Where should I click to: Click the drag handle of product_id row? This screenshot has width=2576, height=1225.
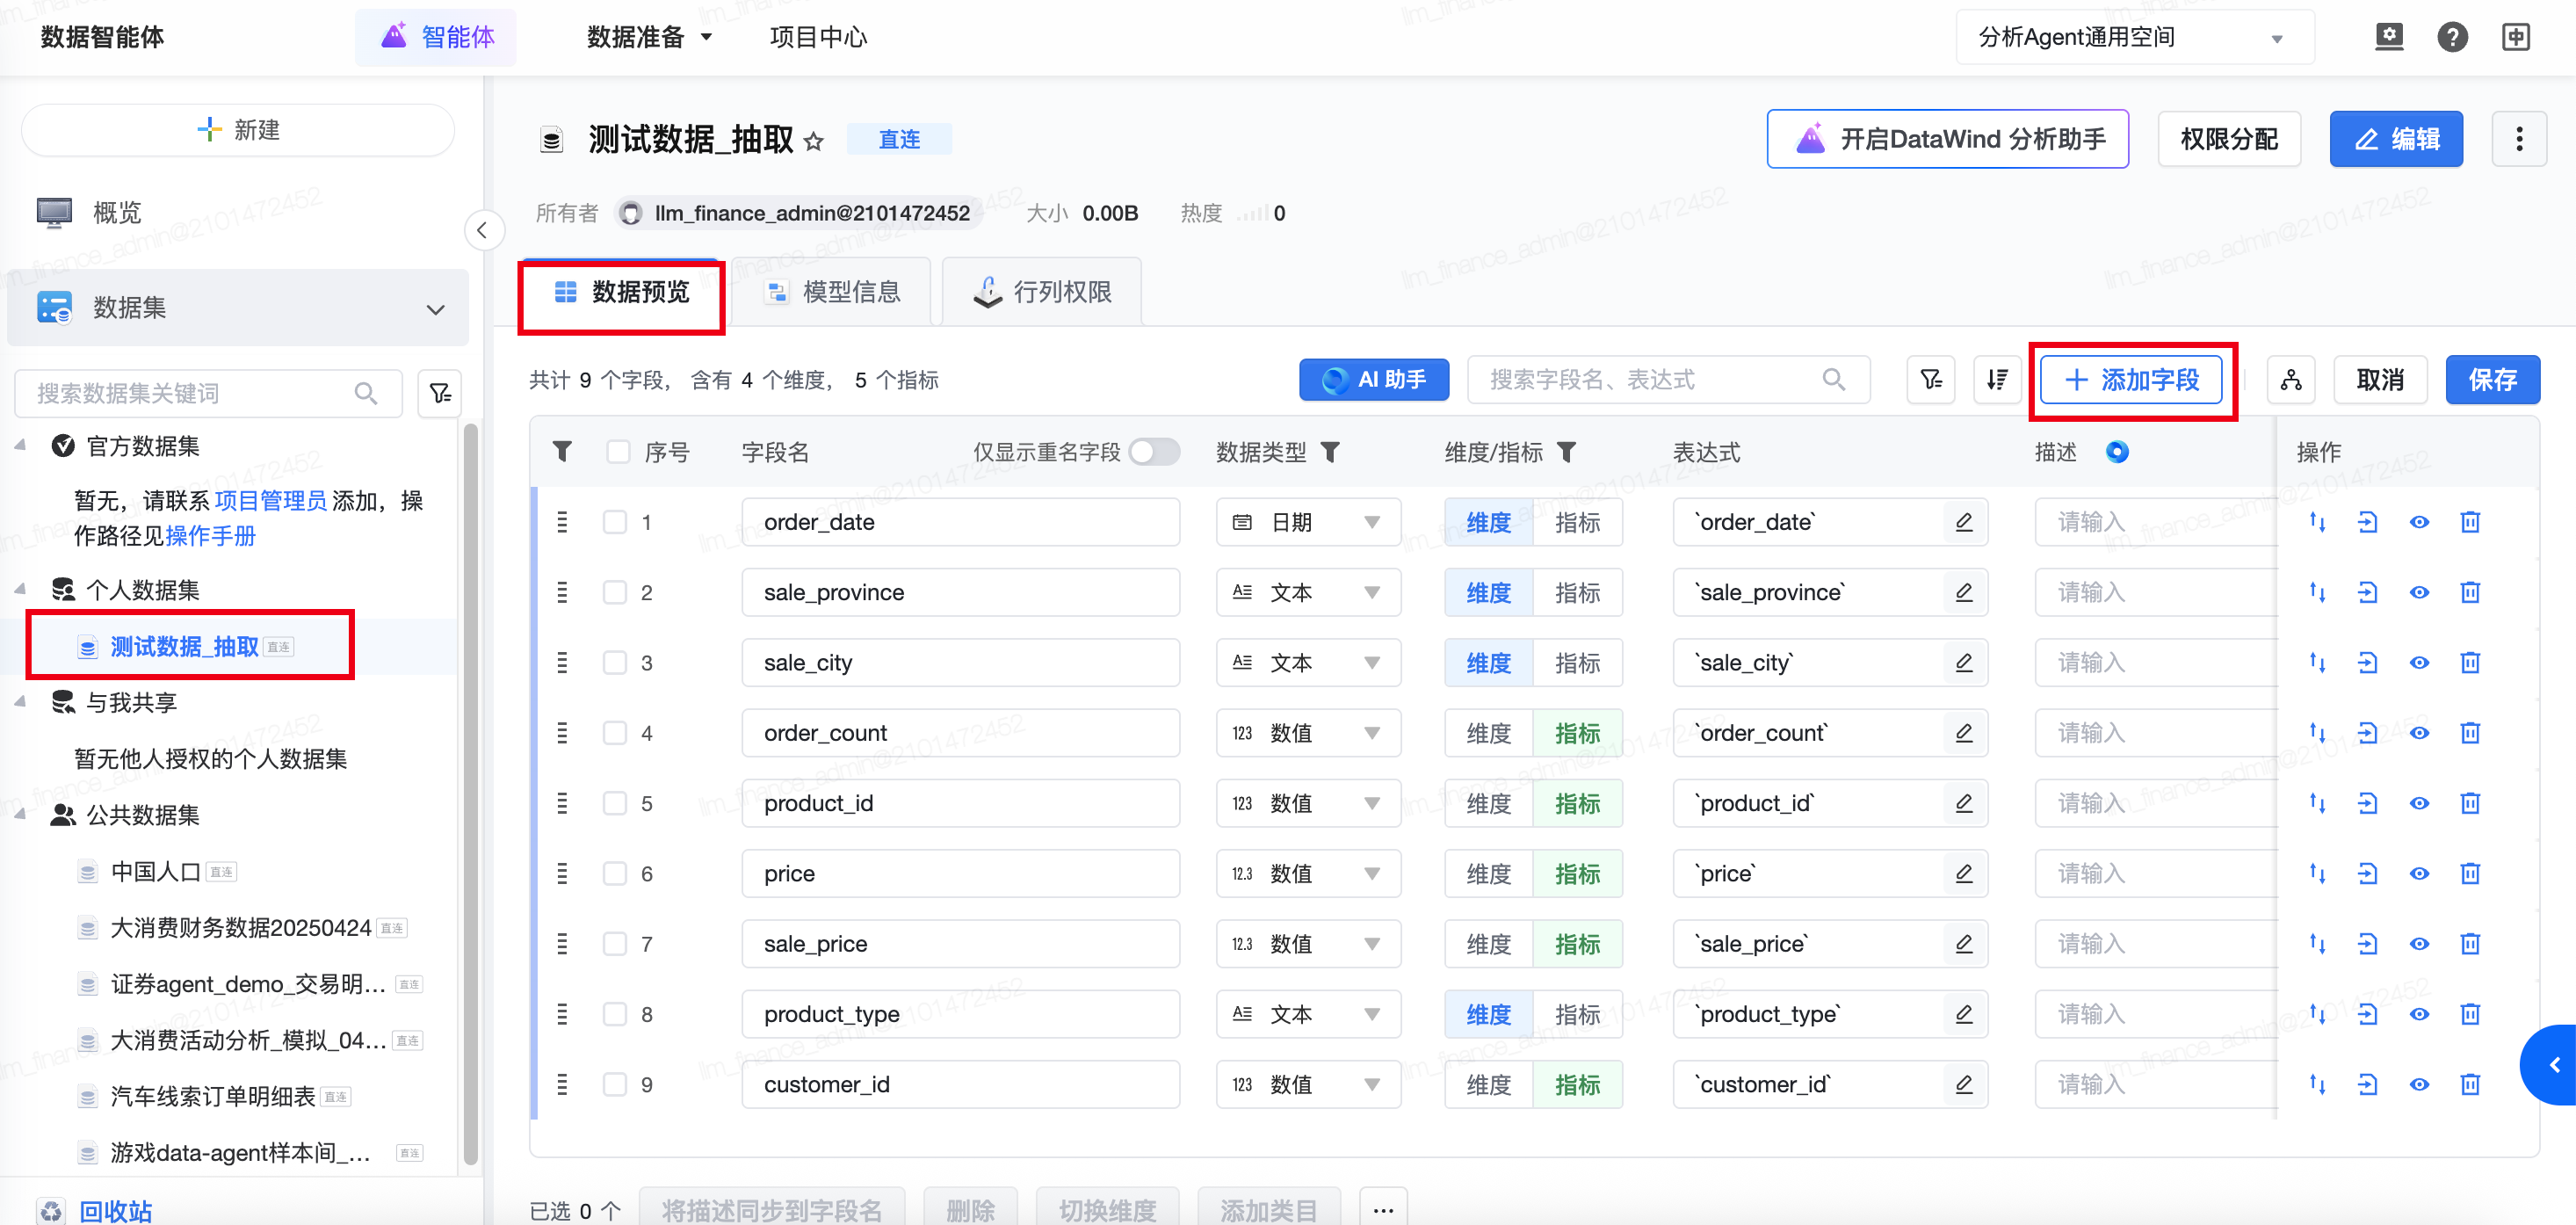(562, 803)
